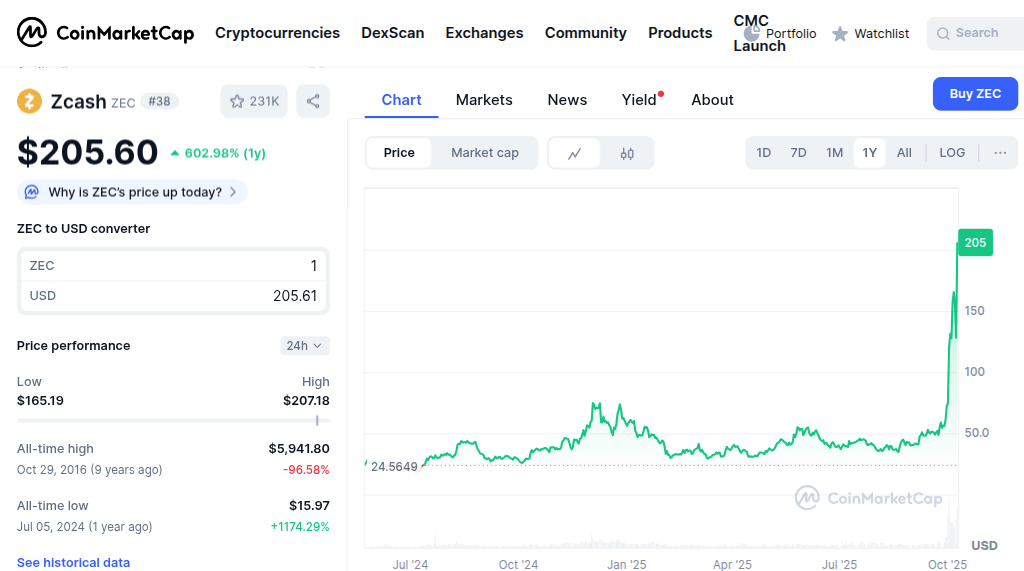1024x571 pixels.
Task: Open the 24h price performance dropdown
Action: pos(305,346)
